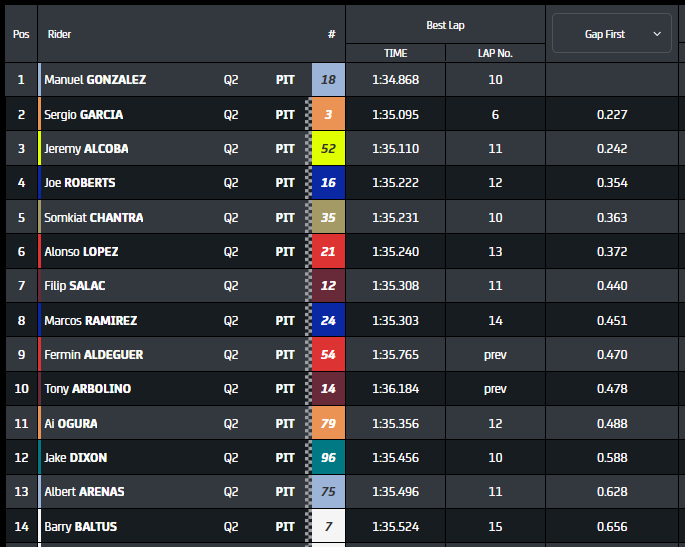Click Alonso Lopez's red number 21 badge
The image size is (685, 547).
point(328,252)
